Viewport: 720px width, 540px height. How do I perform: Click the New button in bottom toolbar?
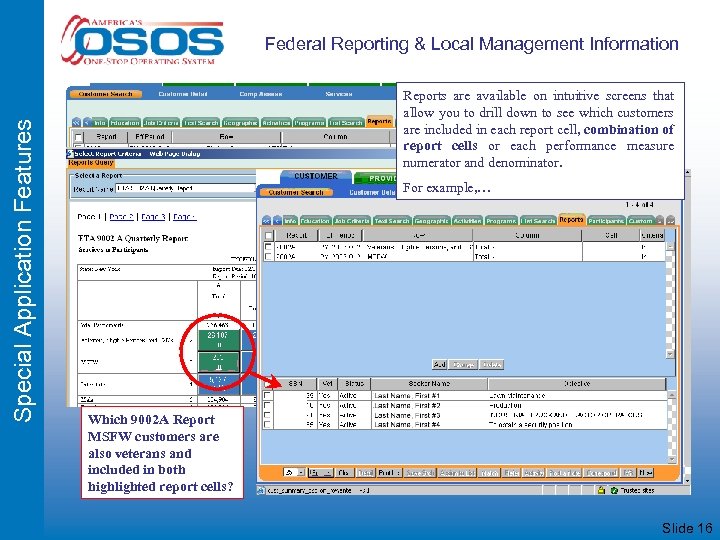click(645, 472)
